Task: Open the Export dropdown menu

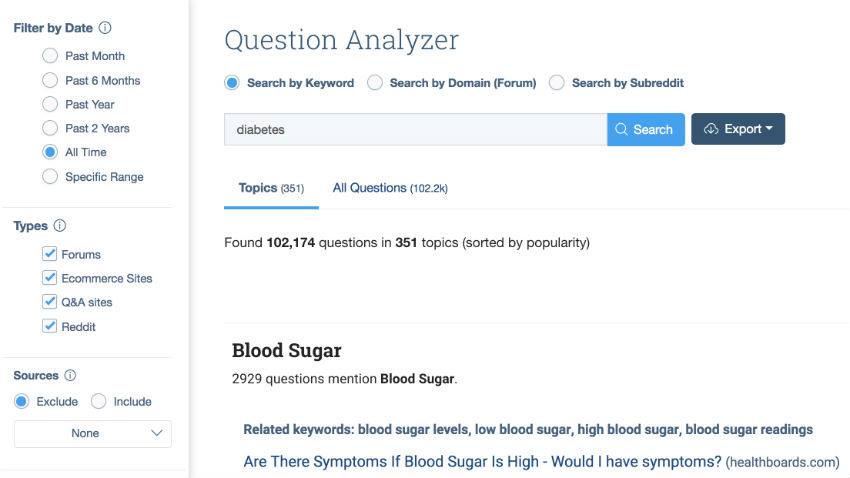Action: [x=738, y=129]
